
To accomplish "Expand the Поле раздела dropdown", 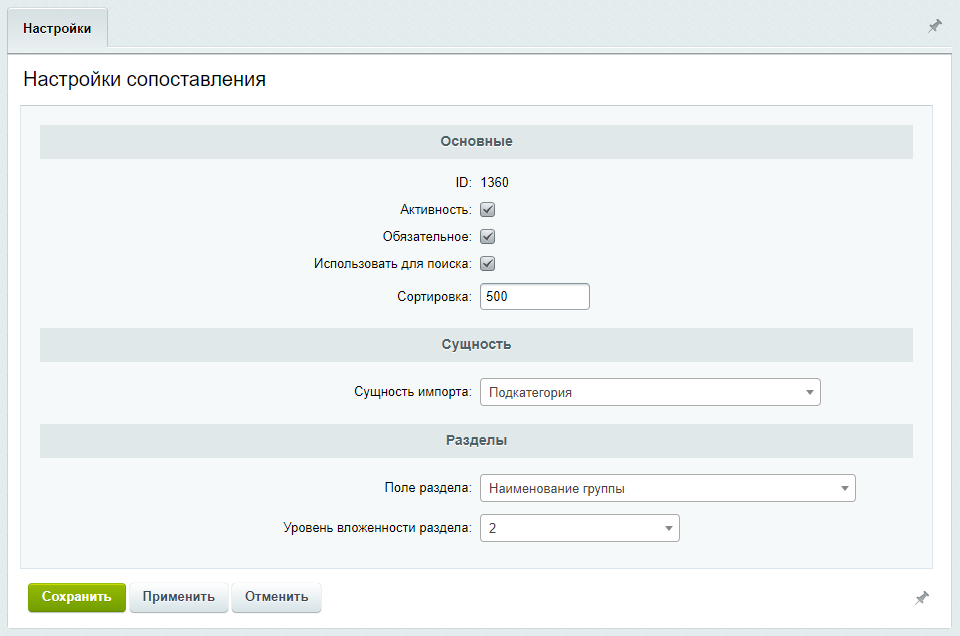I will point(667,488).
